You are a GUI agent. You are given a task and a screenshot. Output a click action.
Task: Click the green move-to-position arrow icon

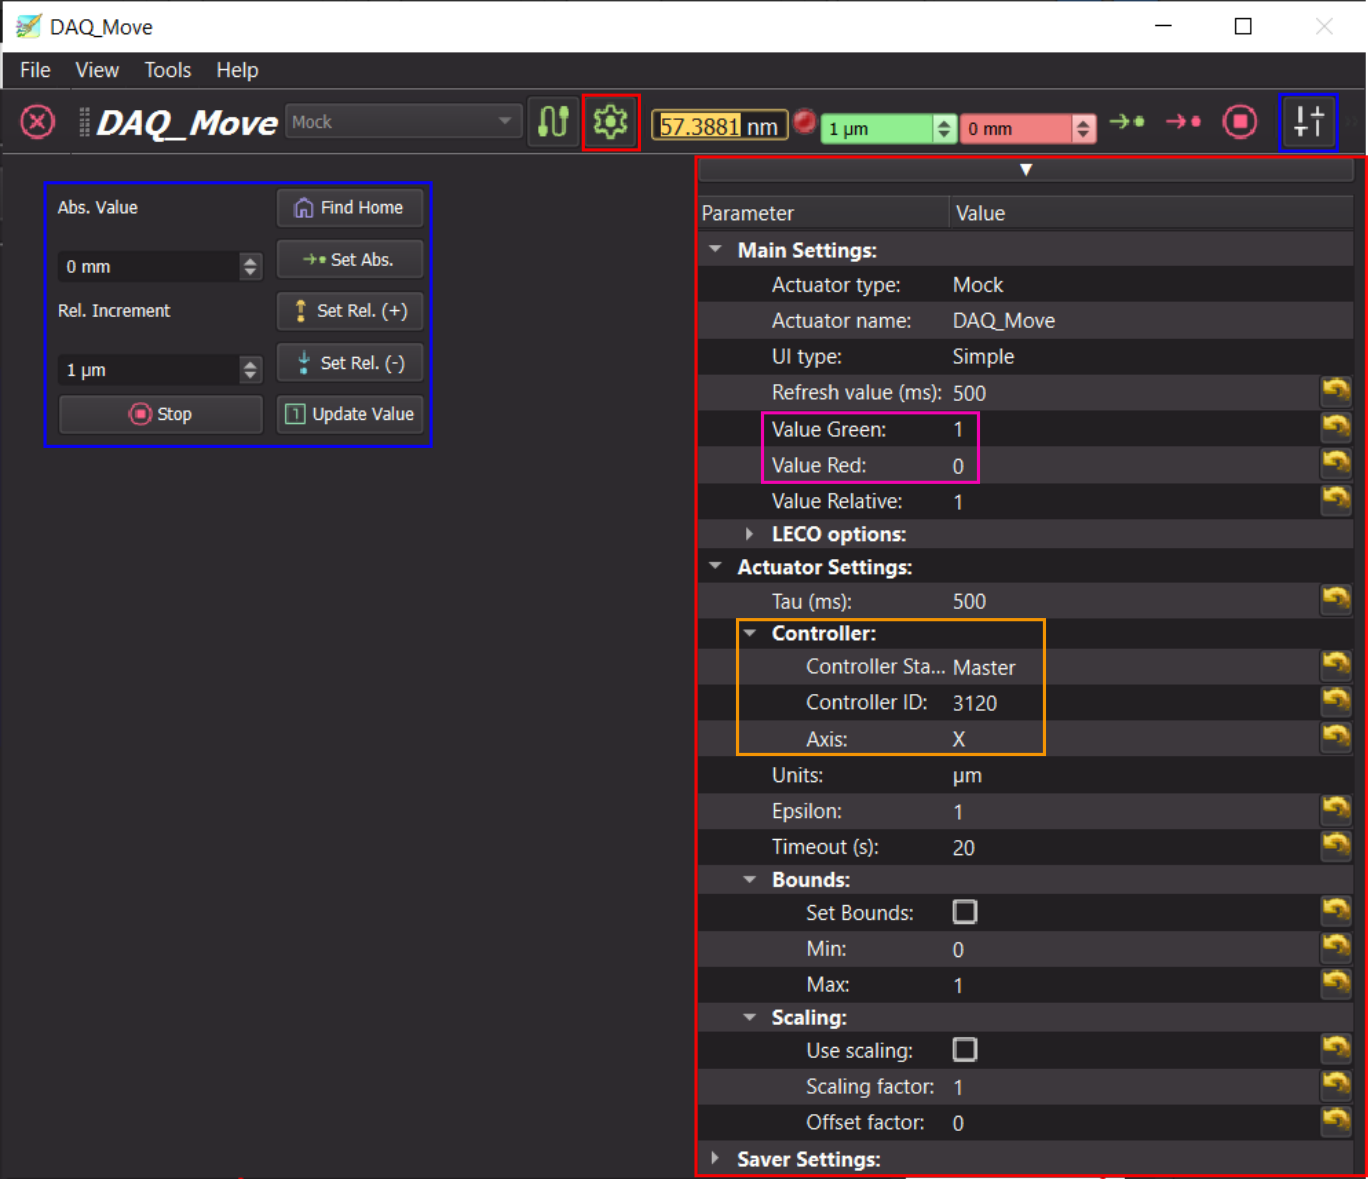(1127, 122)
